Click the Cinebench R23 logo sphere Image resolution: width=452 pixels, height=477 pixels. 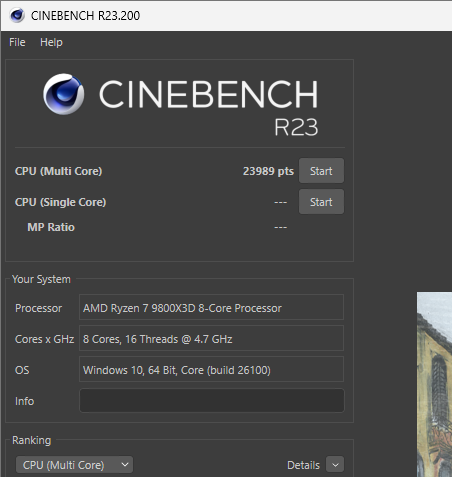point(63,94)
